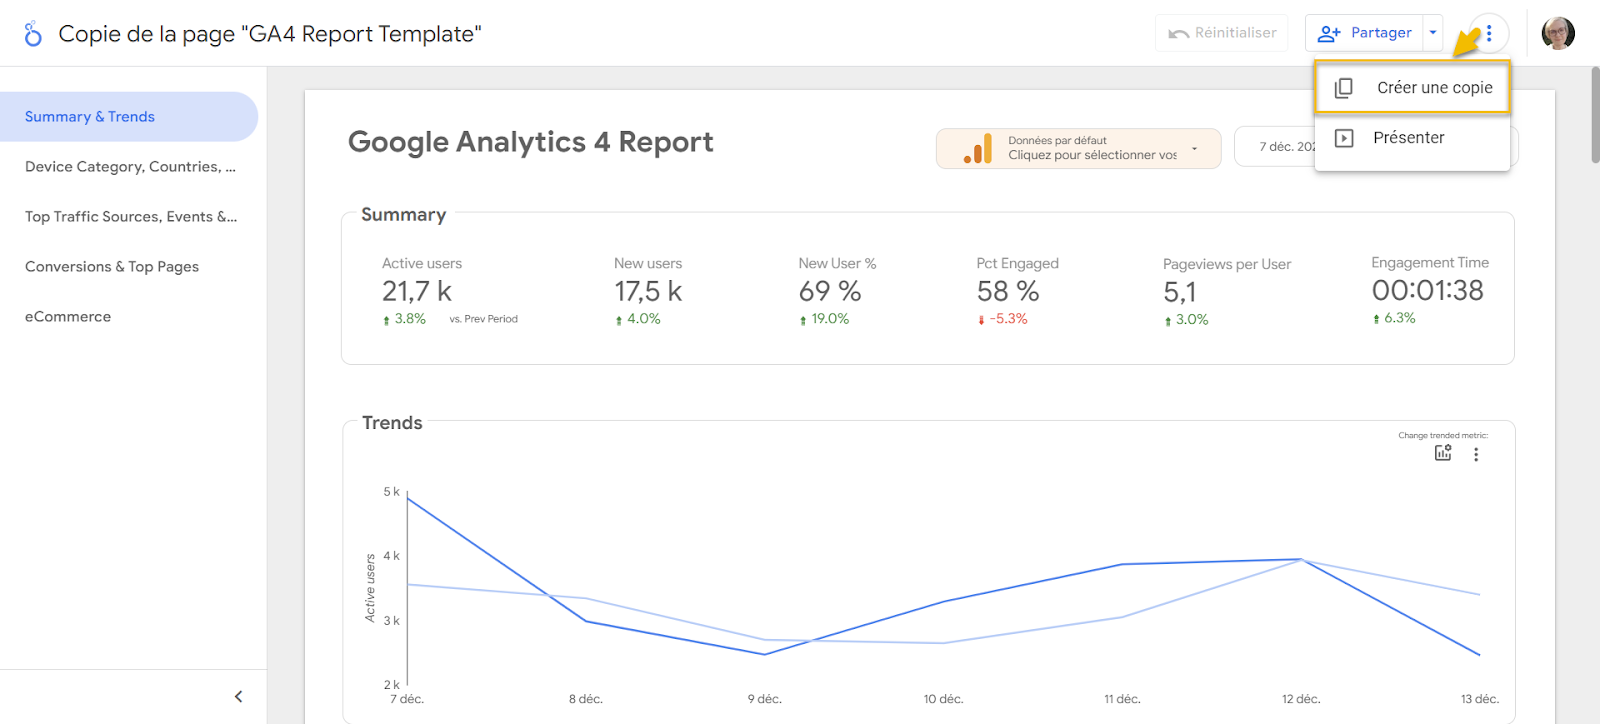Click the report title text in header

point(270,34)
